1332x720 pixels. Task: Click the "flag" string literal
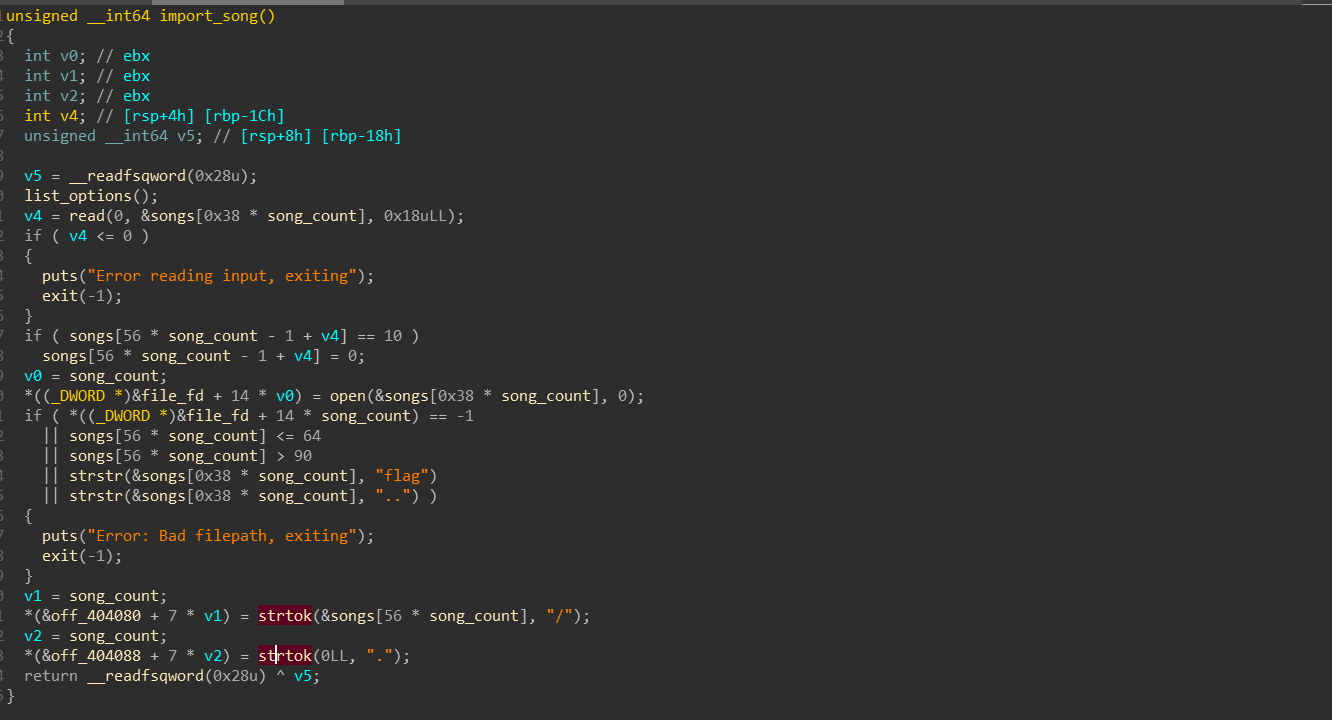(402, 476)
